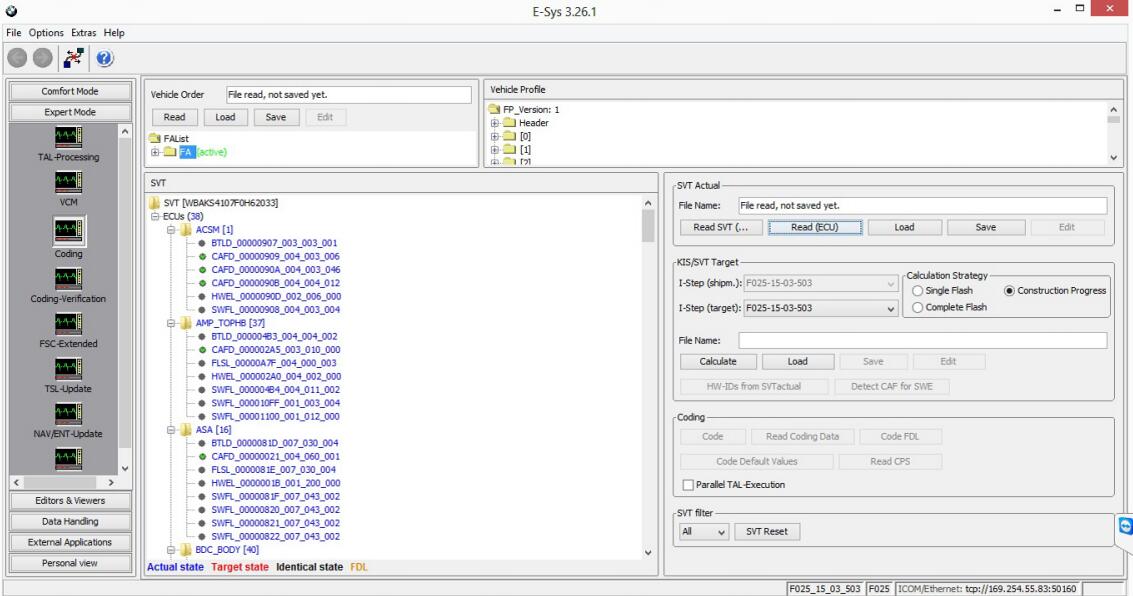Click the FP_Version folder icon
The height and width of the screenshot is (596, 1133).
click(x=495, y=110)
